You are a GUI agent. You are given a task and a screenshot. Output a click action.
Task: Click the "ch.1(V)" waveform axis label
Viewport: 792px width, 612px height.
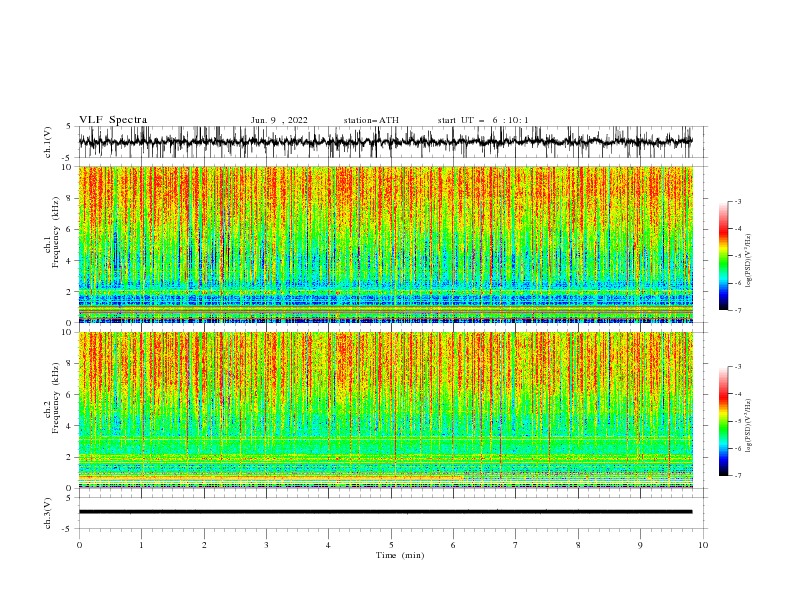tap(48, 142)
